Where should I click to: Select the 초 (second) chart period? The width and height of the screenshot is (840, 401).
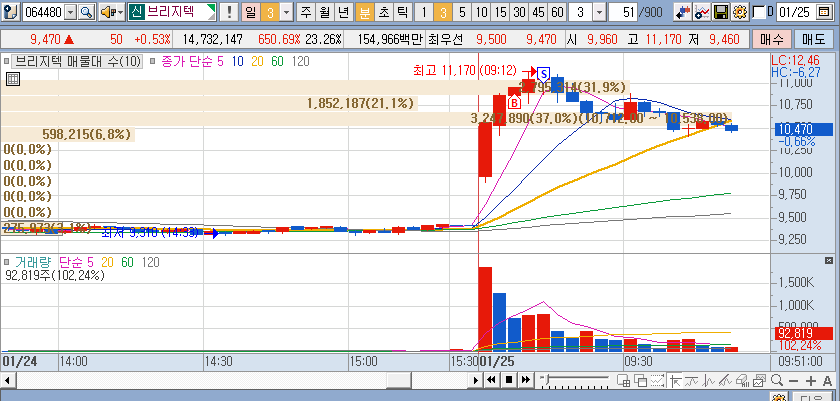384,12
